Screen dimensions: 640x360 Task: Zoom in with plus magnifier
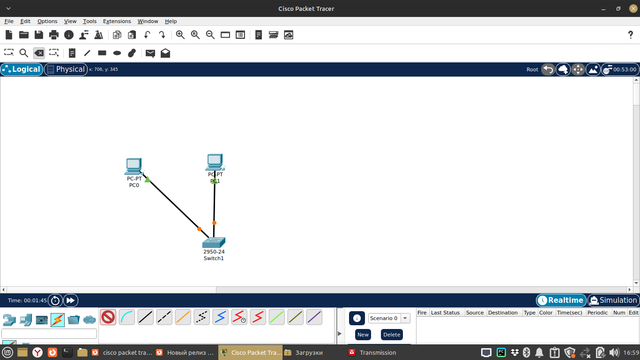[180, 35]
